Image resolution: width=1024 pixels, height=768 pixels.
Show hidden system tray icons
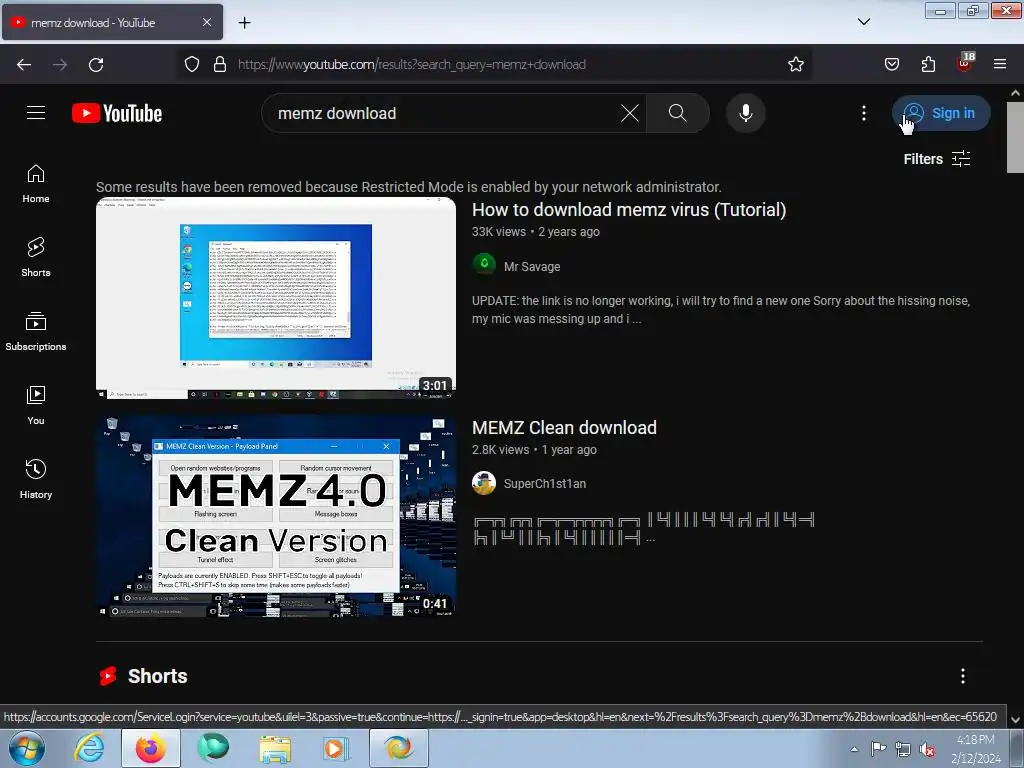(x=854, y=749)
